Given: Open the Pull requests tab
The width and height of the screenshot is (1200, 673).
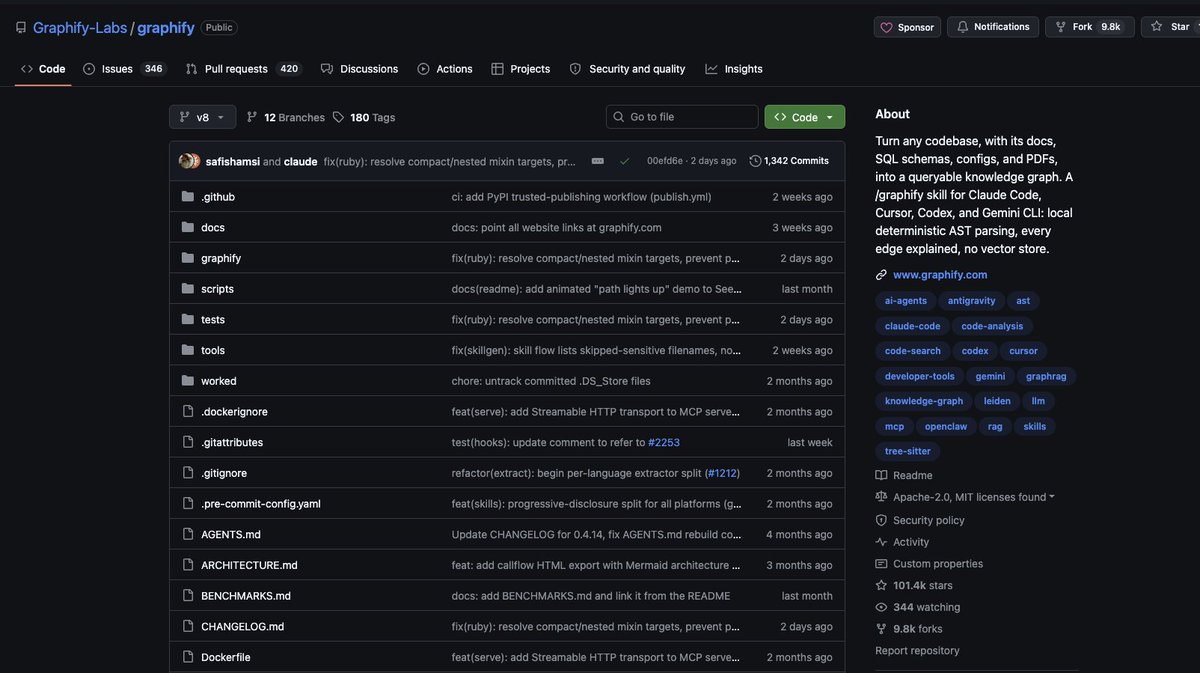Looking at the screenshot, I should [x=243, y=69].
